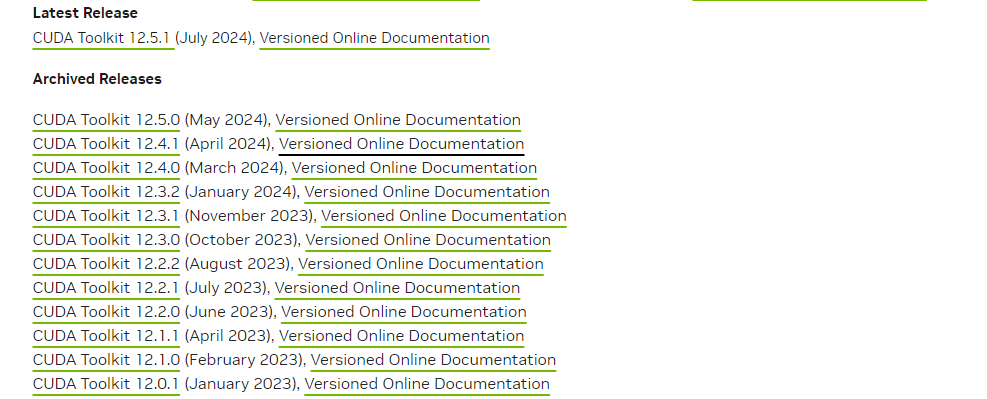Viewport: 987px width, 399px height.
Task: Open CUDA Toolkit 12.4.0 link
Action: pos(106,168)
